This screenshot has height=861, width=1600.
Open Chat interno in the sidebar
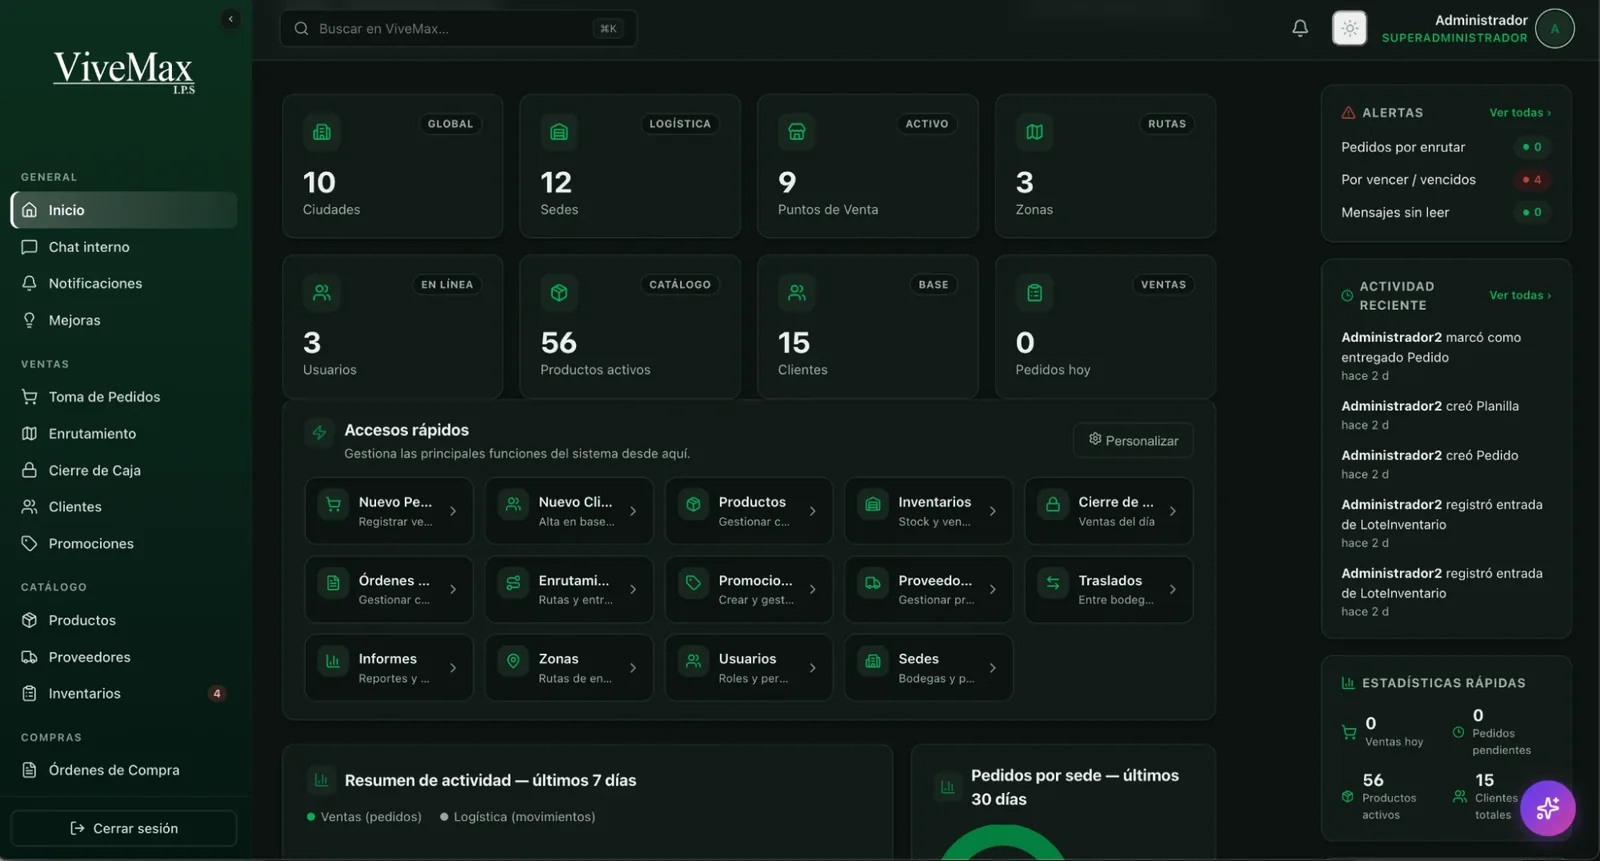[124, 247]
